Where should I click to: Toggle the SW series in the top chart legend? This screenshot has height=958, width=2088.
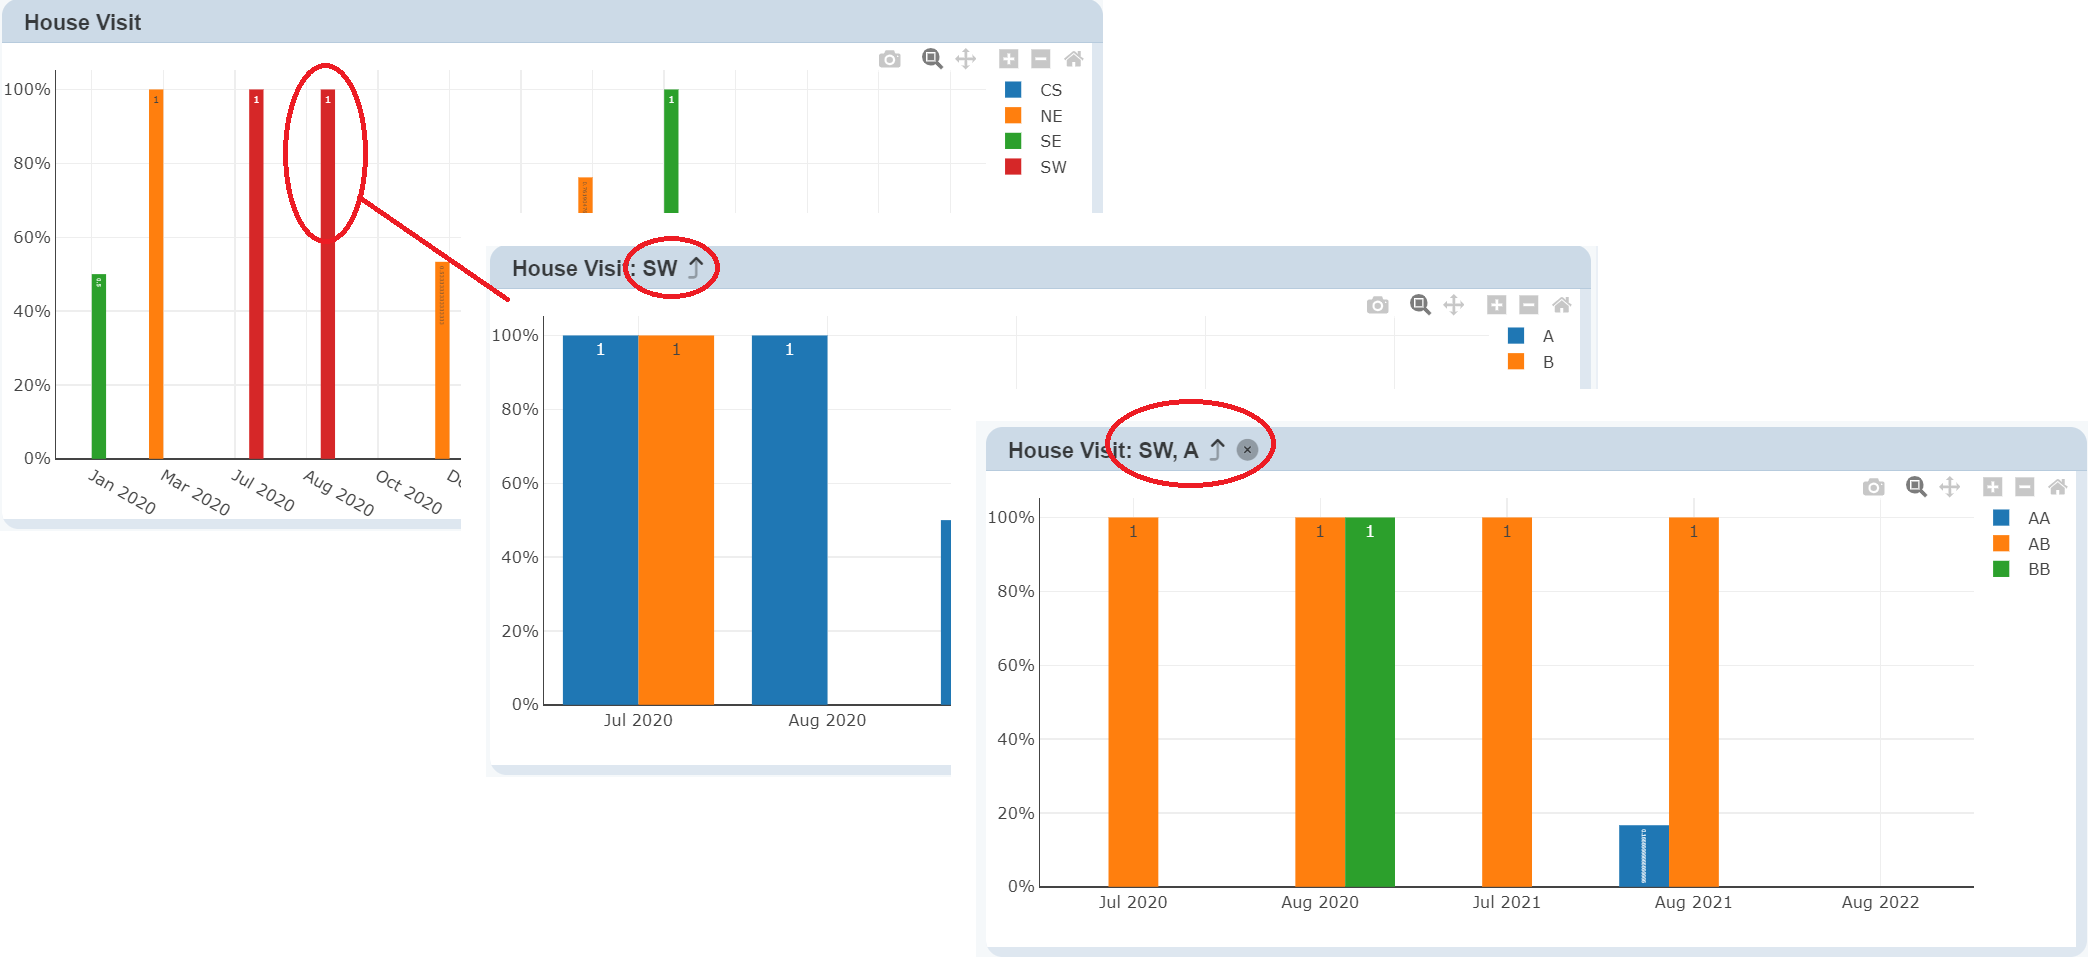tap(1052, 167)
